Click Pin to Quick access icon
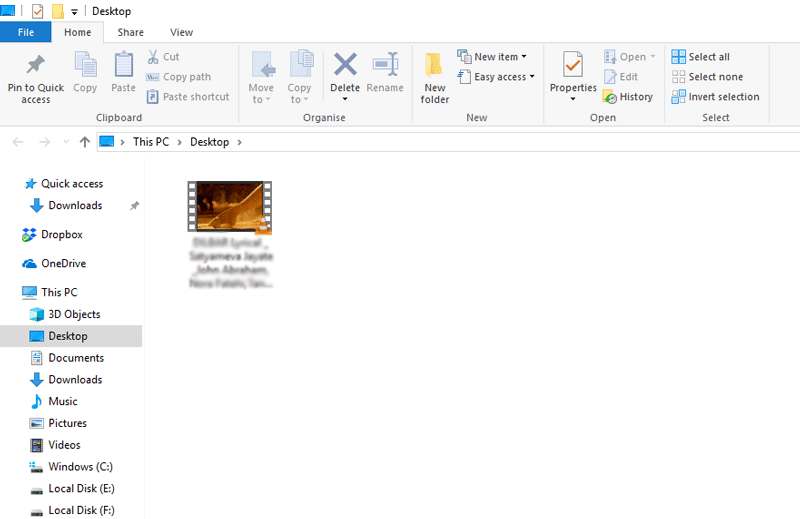This screenshot has height=519, width=800. click(x=36, y=64)
